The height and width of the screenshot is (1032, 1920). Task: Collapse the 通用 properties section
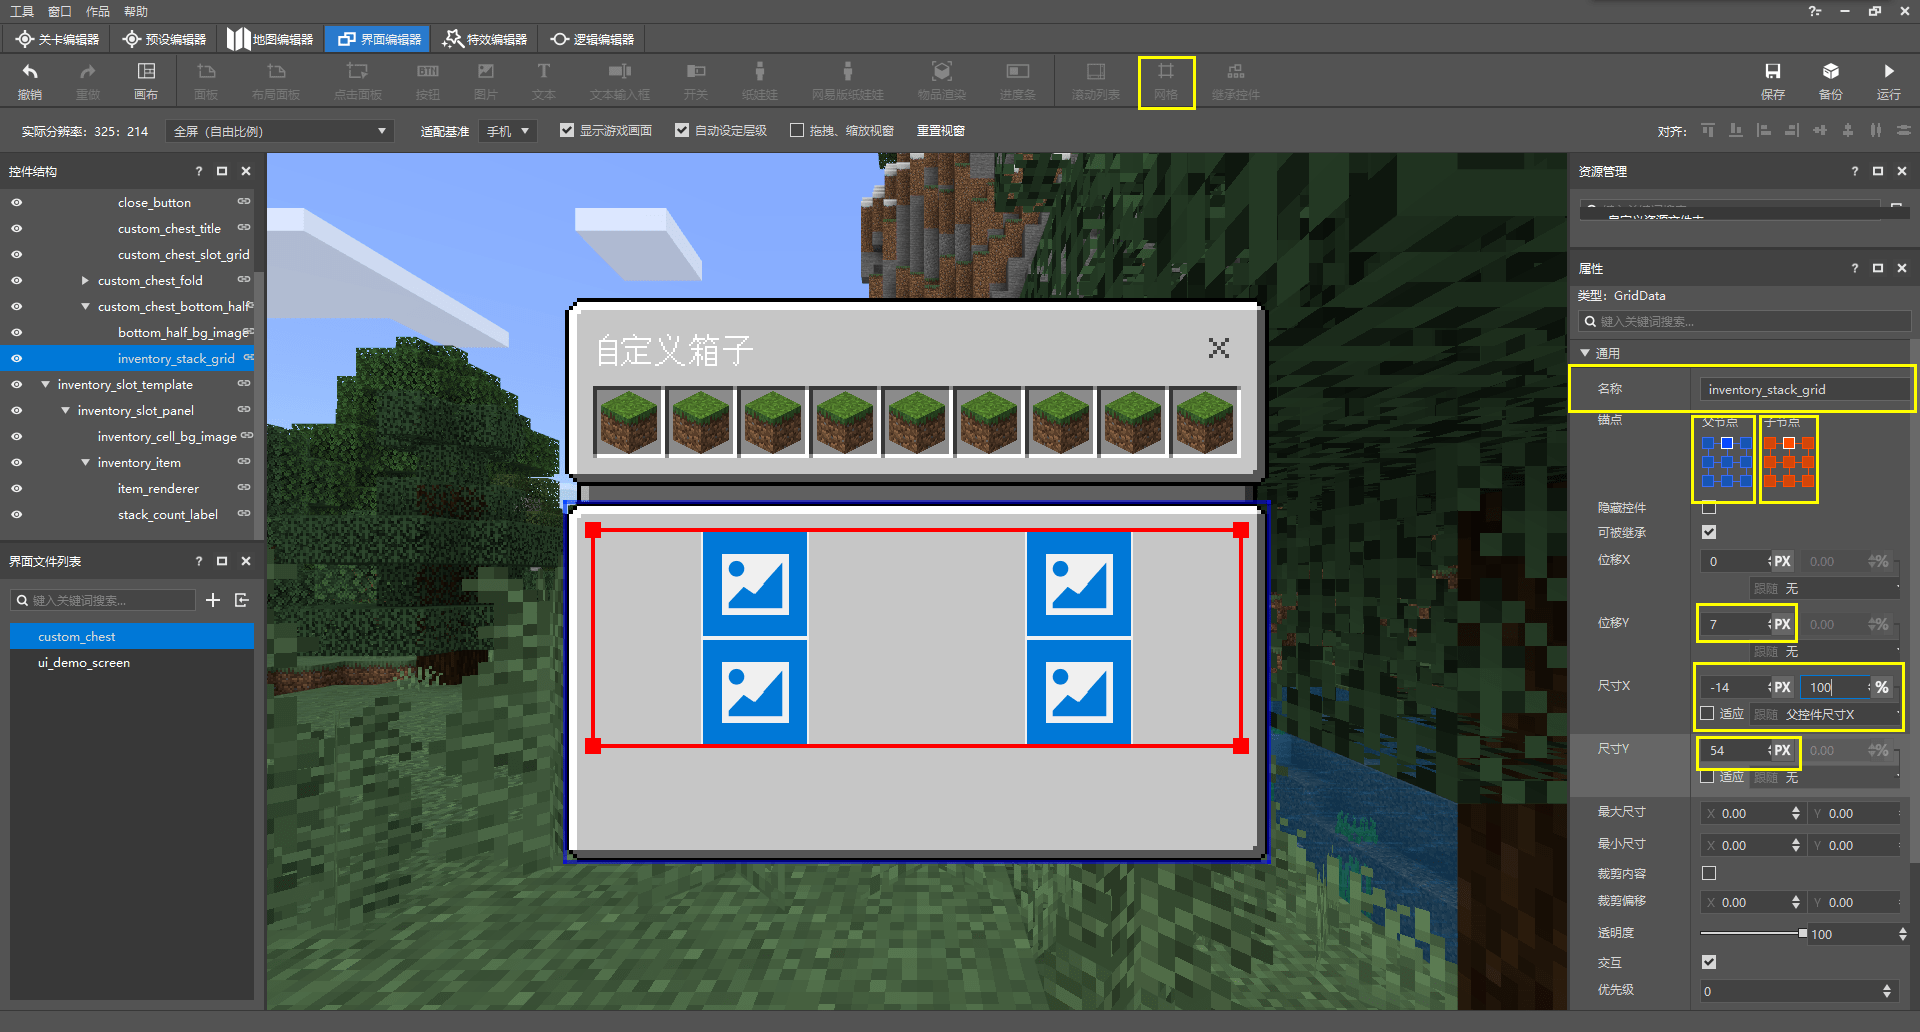(1585, 353)
